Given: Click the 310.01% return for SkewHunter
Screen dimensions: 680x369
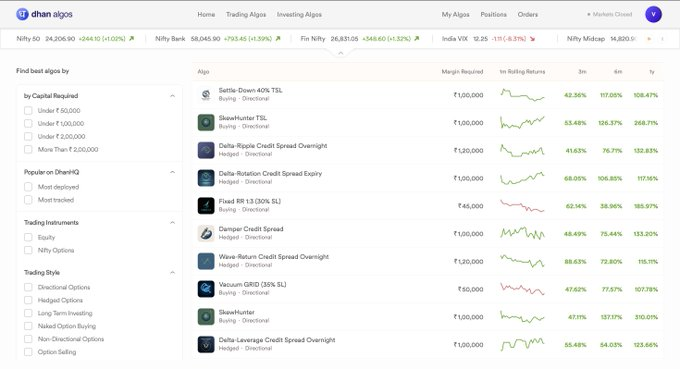Looking at the screenshot, I should pos(646,317).
